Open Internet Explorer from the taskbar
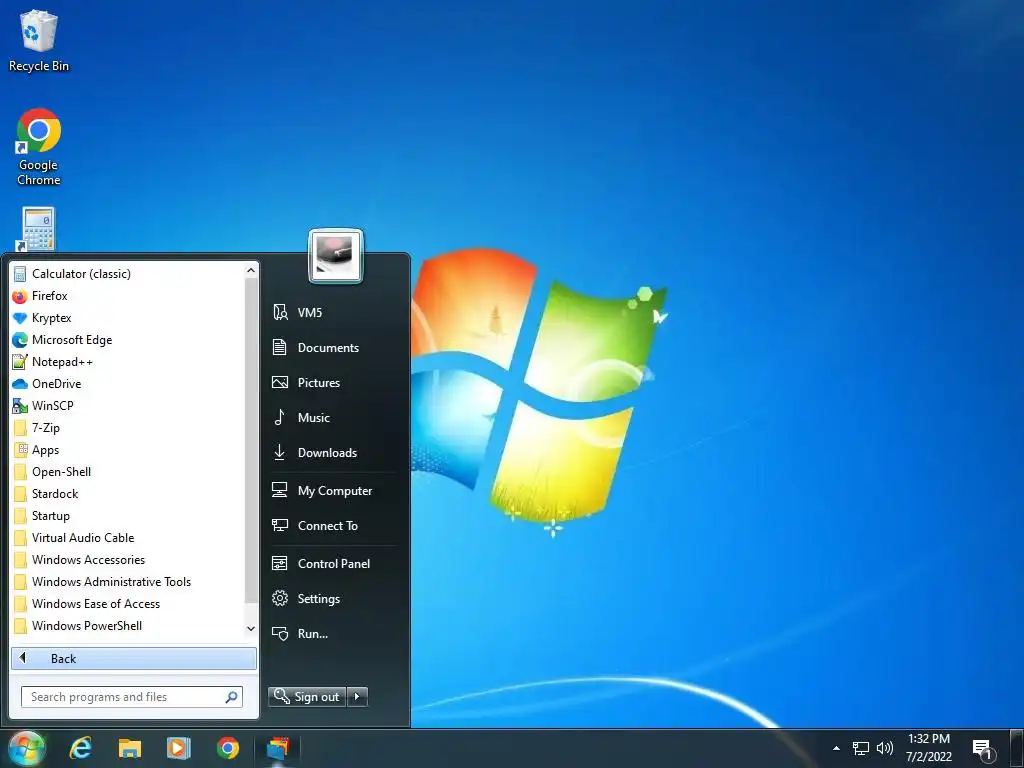The image size is (1024, 768). (x=80, y=748)
